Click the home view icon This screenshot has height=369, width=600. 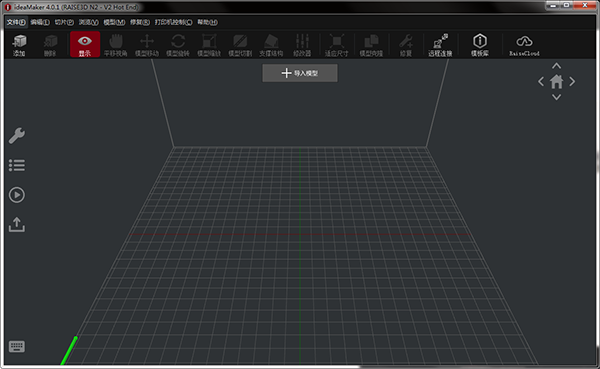coord(556,82)
